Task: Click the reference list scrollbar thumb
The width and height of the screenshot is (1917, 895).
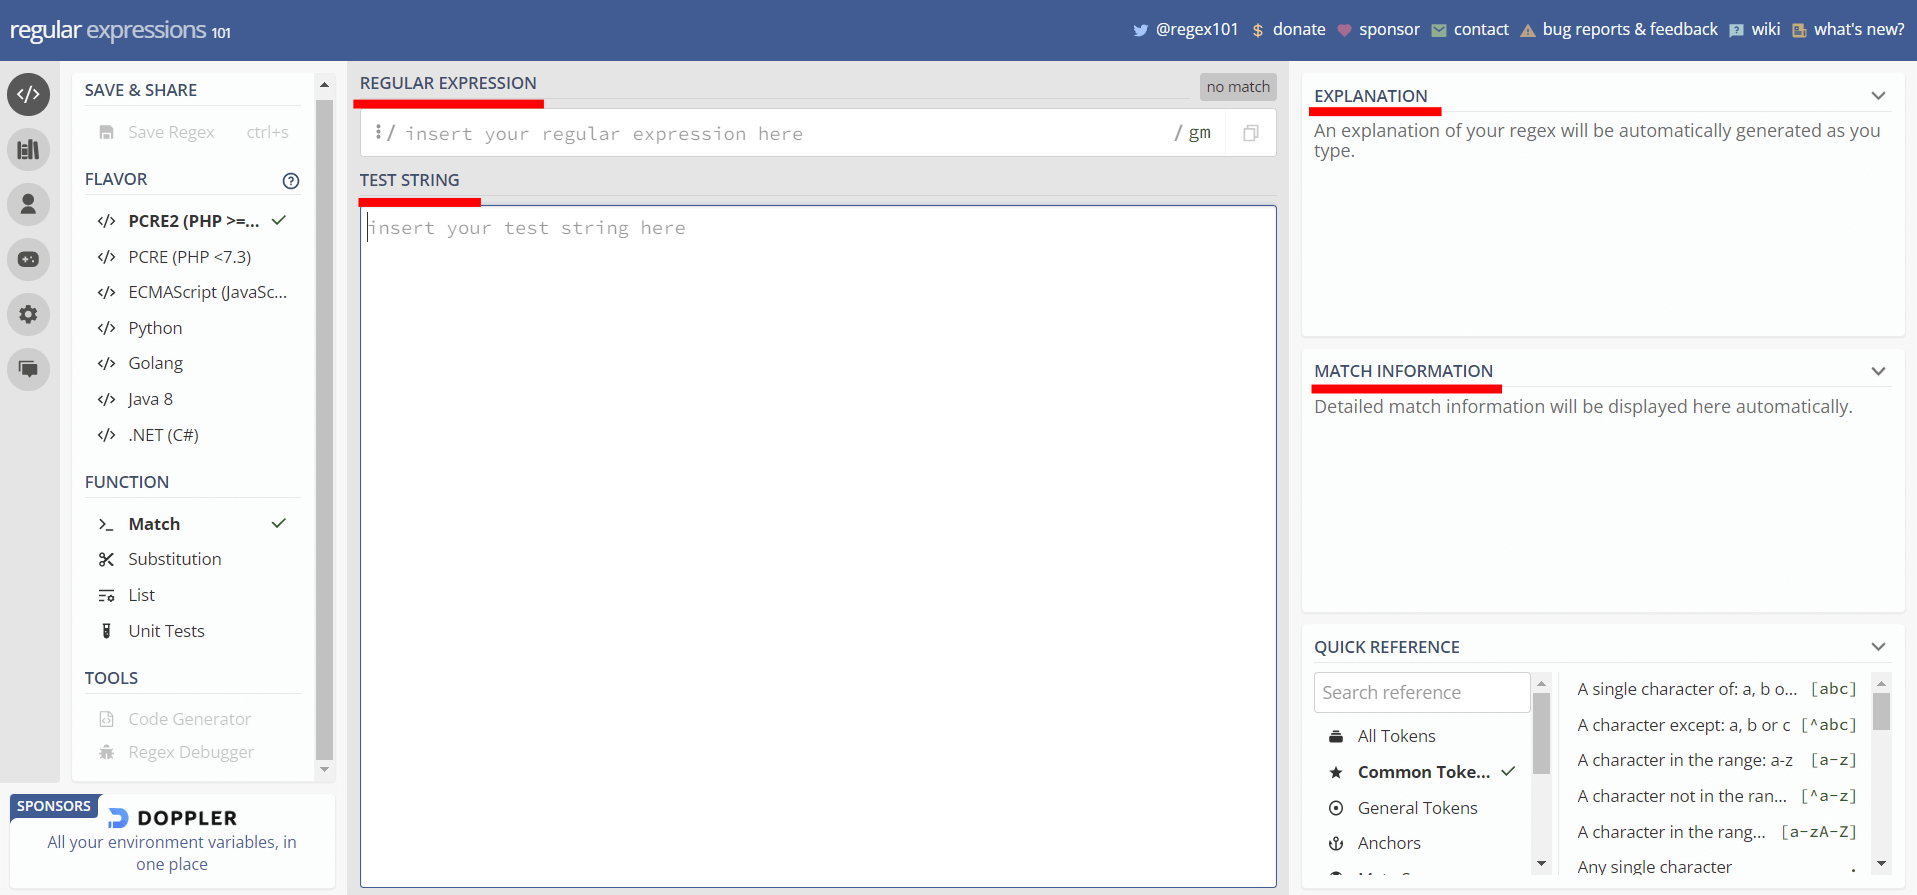Action: (1881, 712)
